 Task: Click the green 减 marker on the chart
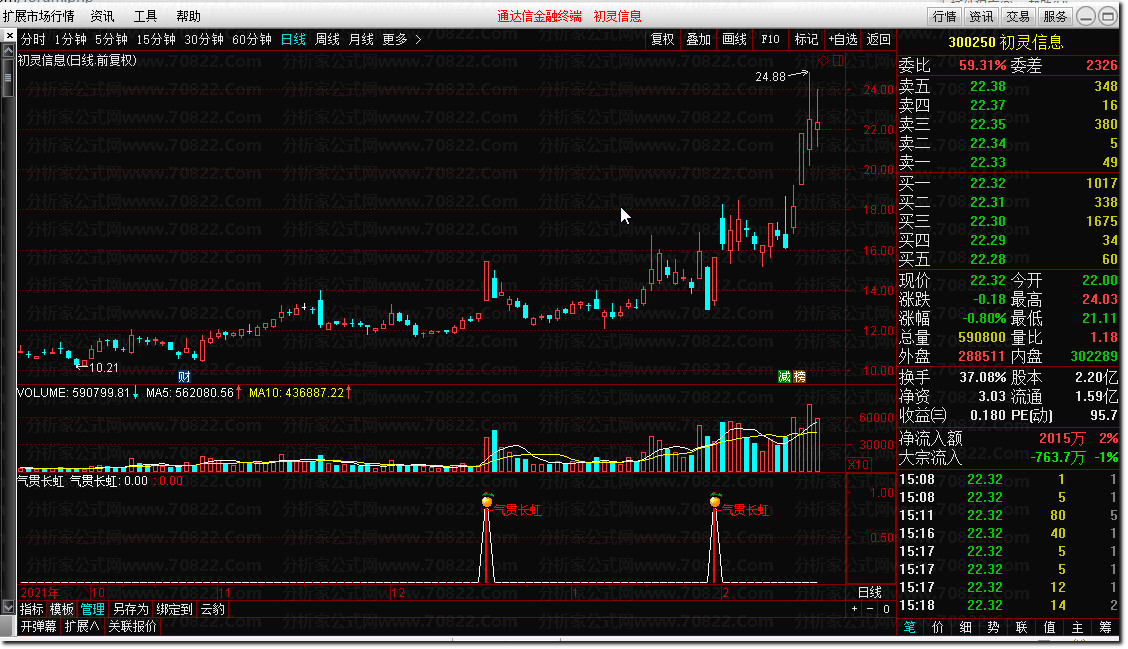point(784,376)
